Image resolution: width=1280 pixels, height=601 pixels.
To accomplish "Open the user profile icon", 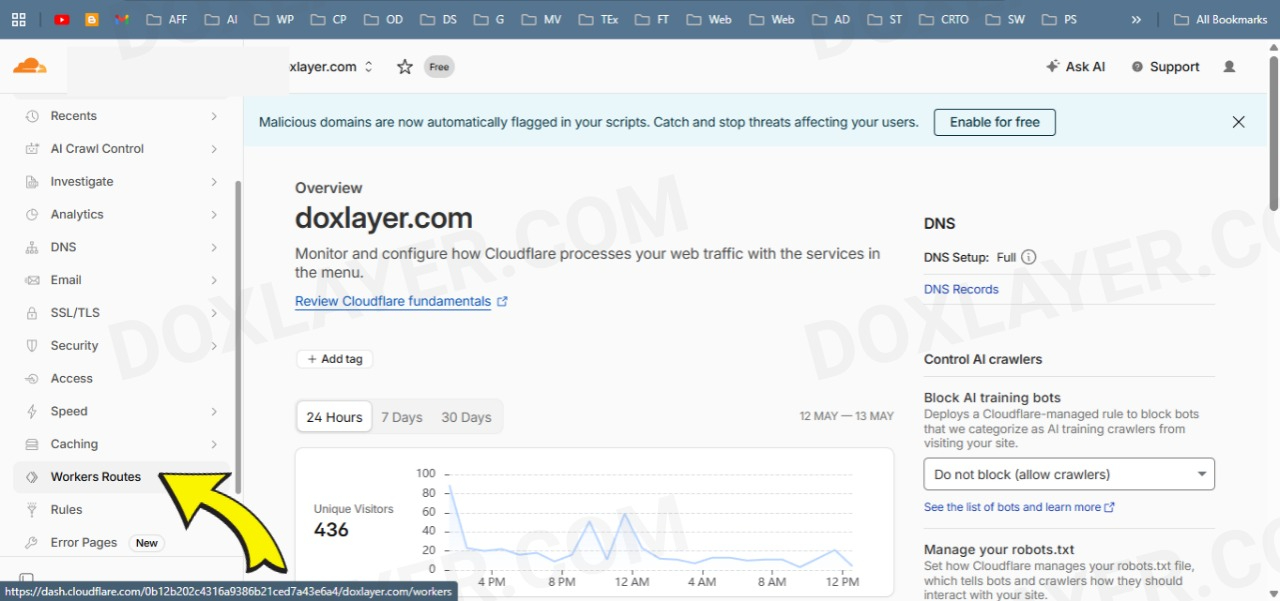I will click(1230, 67).
